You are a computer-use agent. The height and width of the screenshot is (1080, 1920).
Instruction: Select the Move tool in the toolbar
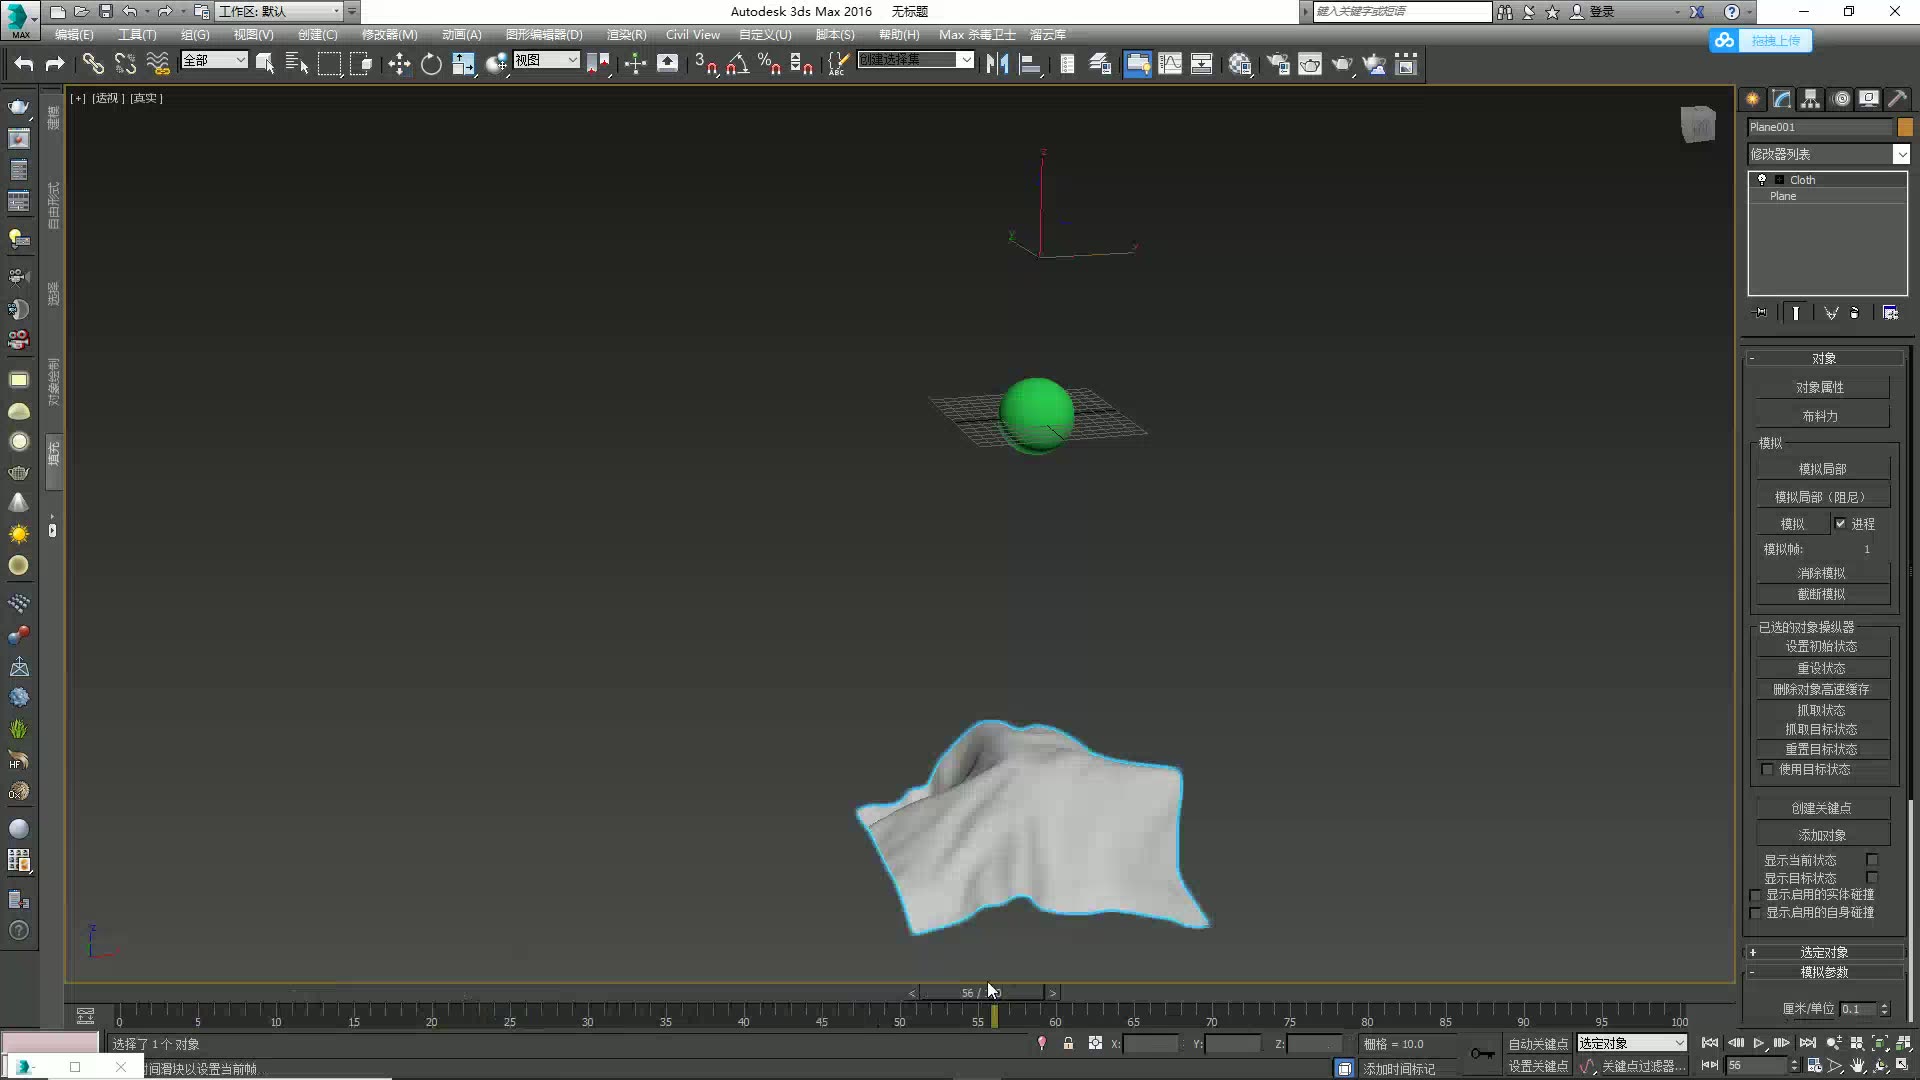[399, 65]
